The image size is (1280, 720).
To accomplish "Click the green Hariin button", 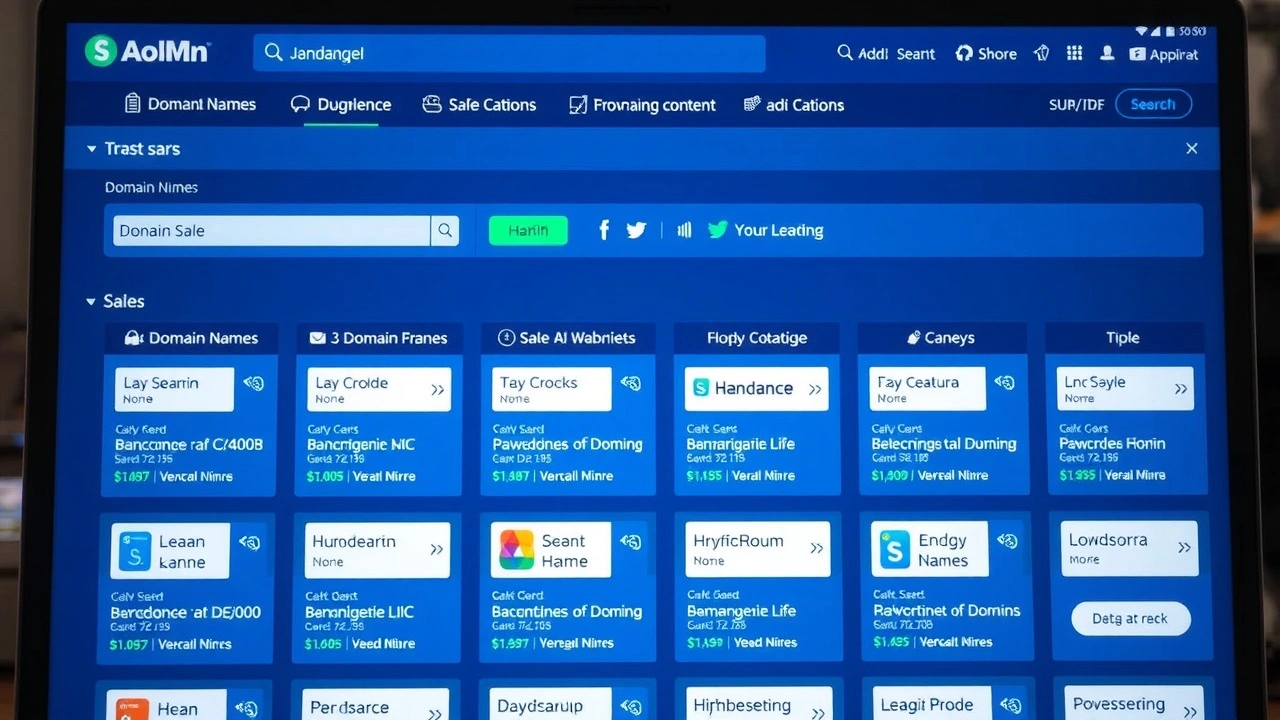I will click(528, 231).
